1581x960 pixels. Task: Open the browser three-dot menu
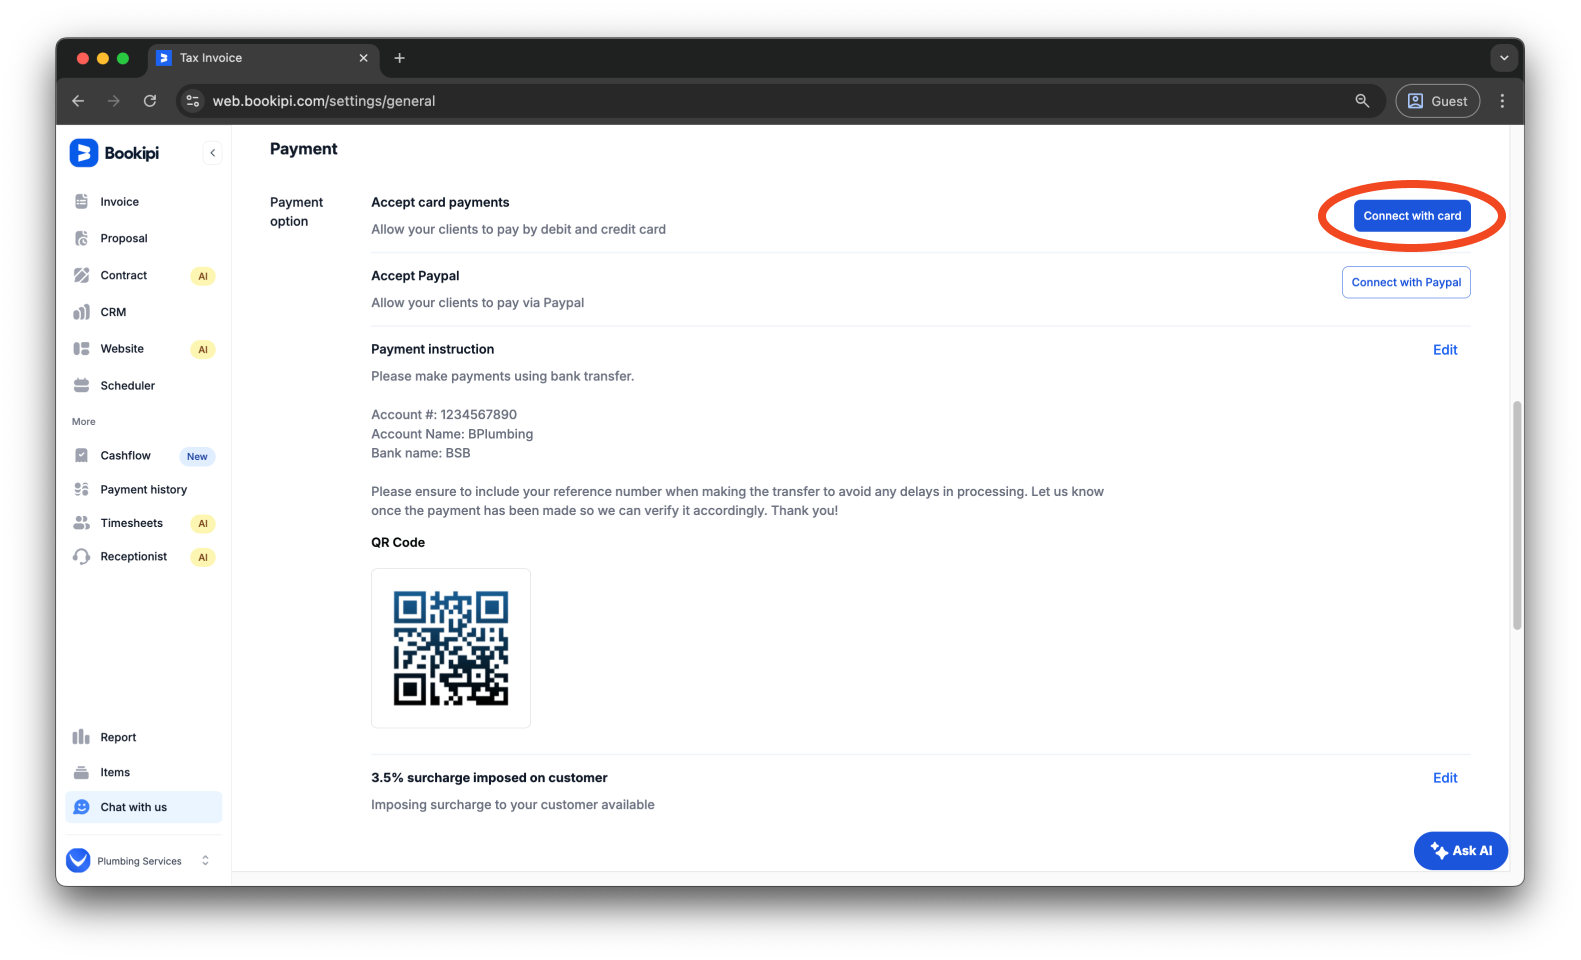click(1502, 101)
